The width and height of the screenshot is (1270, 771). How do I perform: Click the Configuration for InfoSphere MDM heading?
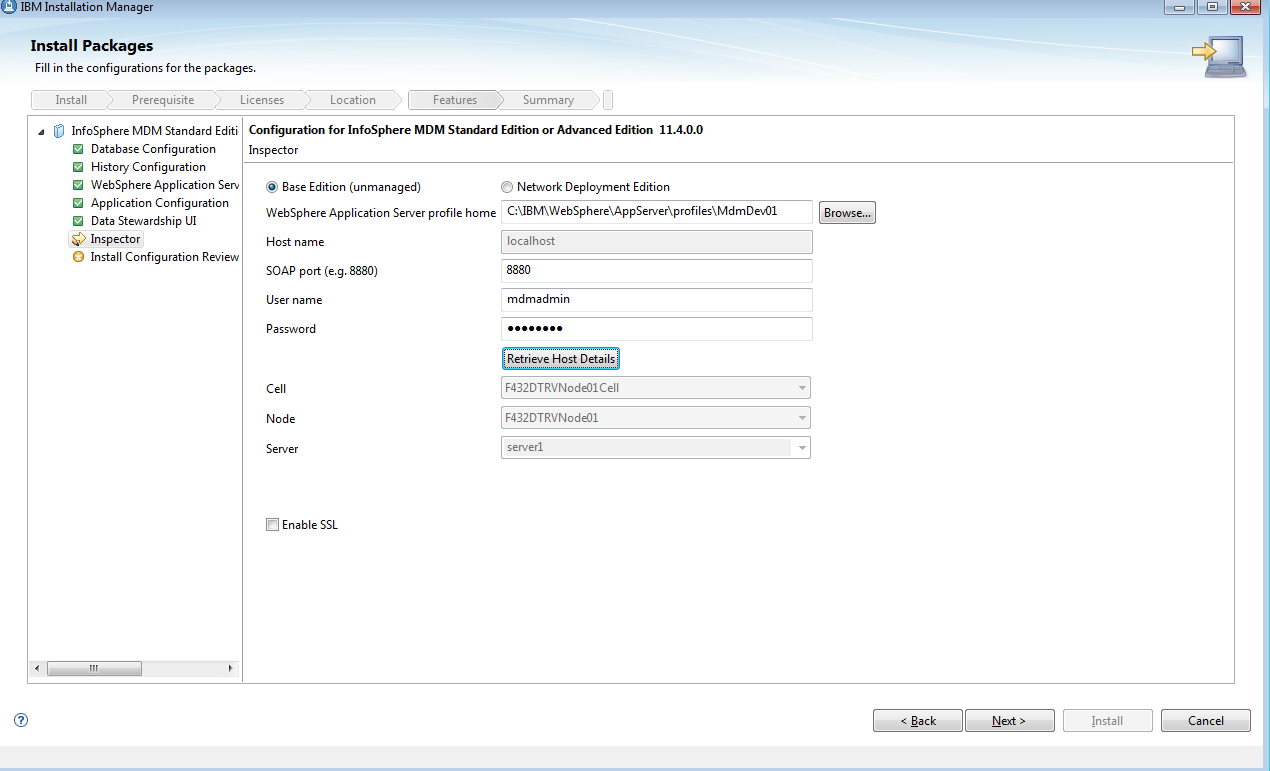(475, 130)
